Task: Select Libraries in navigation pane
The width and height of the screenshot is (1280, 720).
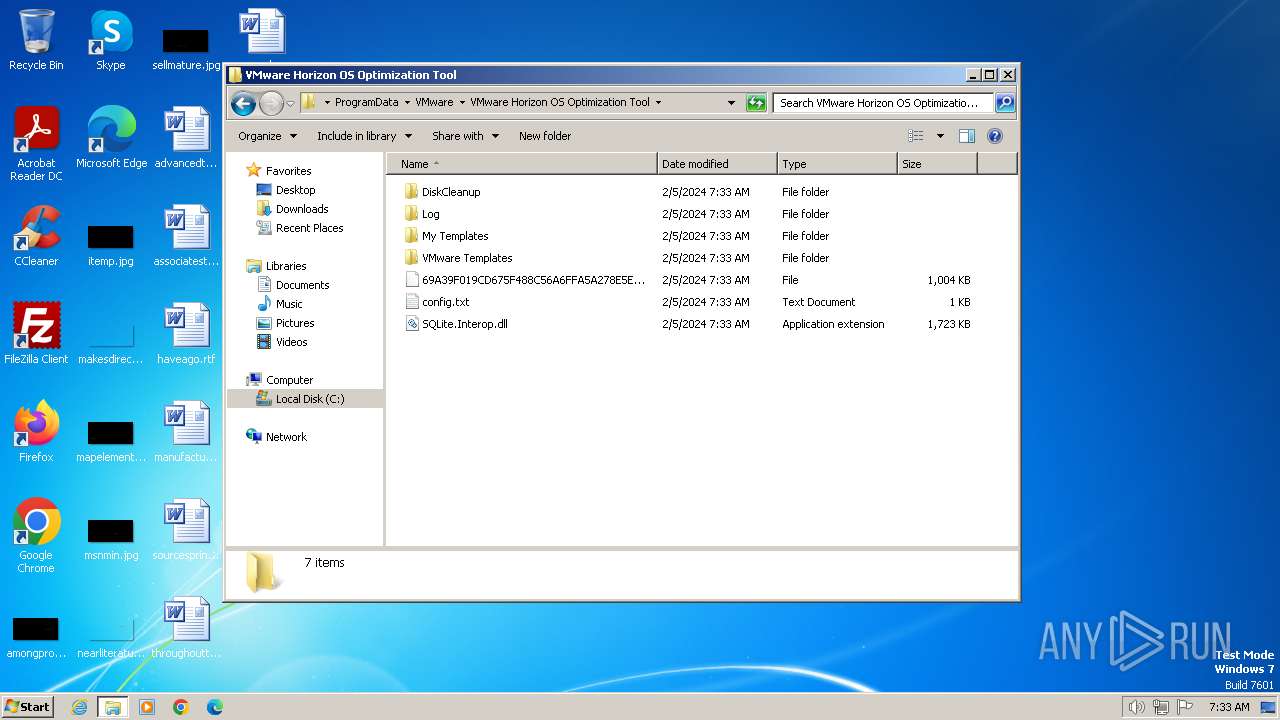Action: coord(286,266)
